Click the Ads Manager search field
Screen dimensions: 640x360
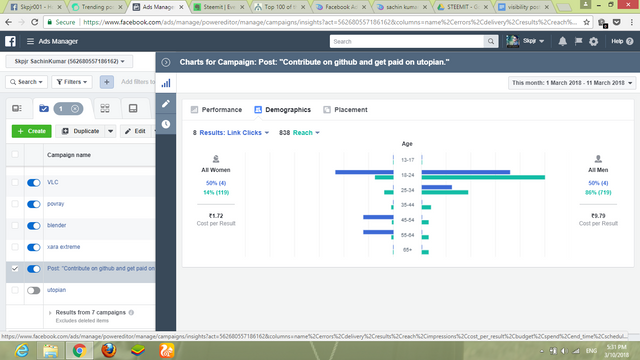[407, 41]
